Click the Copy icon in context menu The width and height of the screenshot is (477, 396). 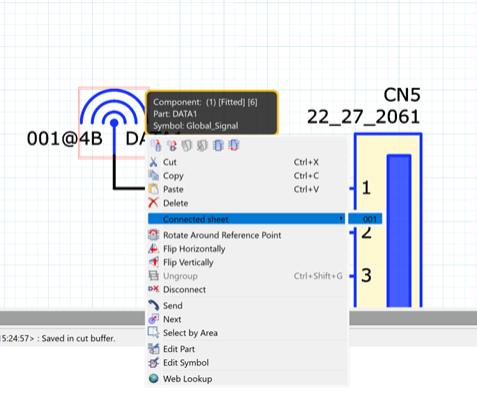click(x=153, y=175)
